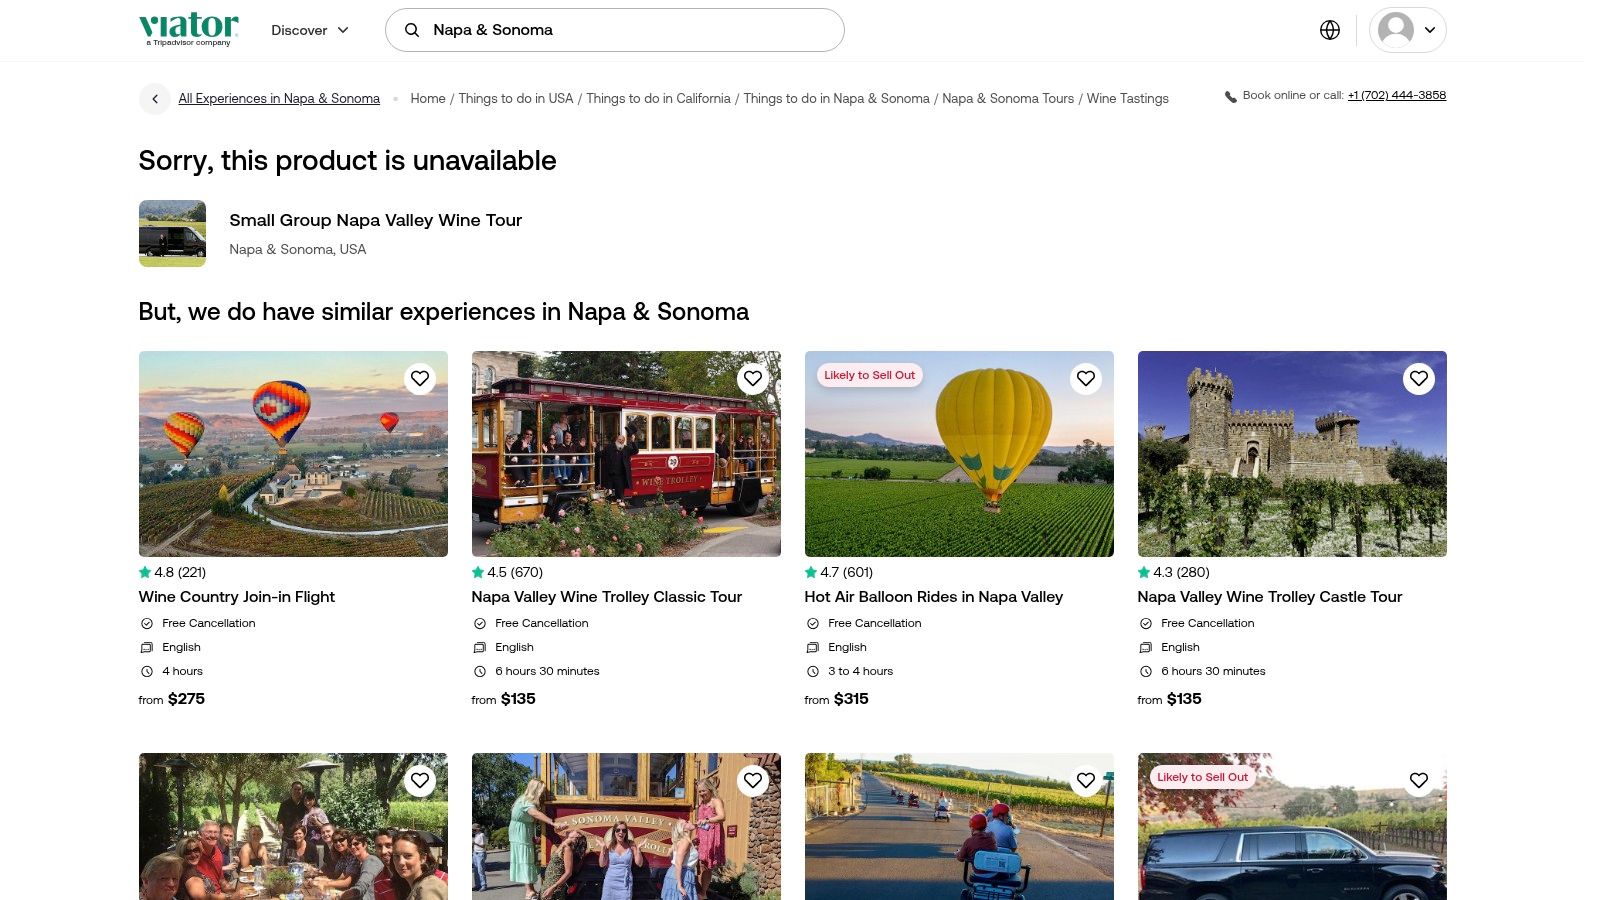Open Things to do in Napa & Sonoma breadcrumb

(836, 99)
